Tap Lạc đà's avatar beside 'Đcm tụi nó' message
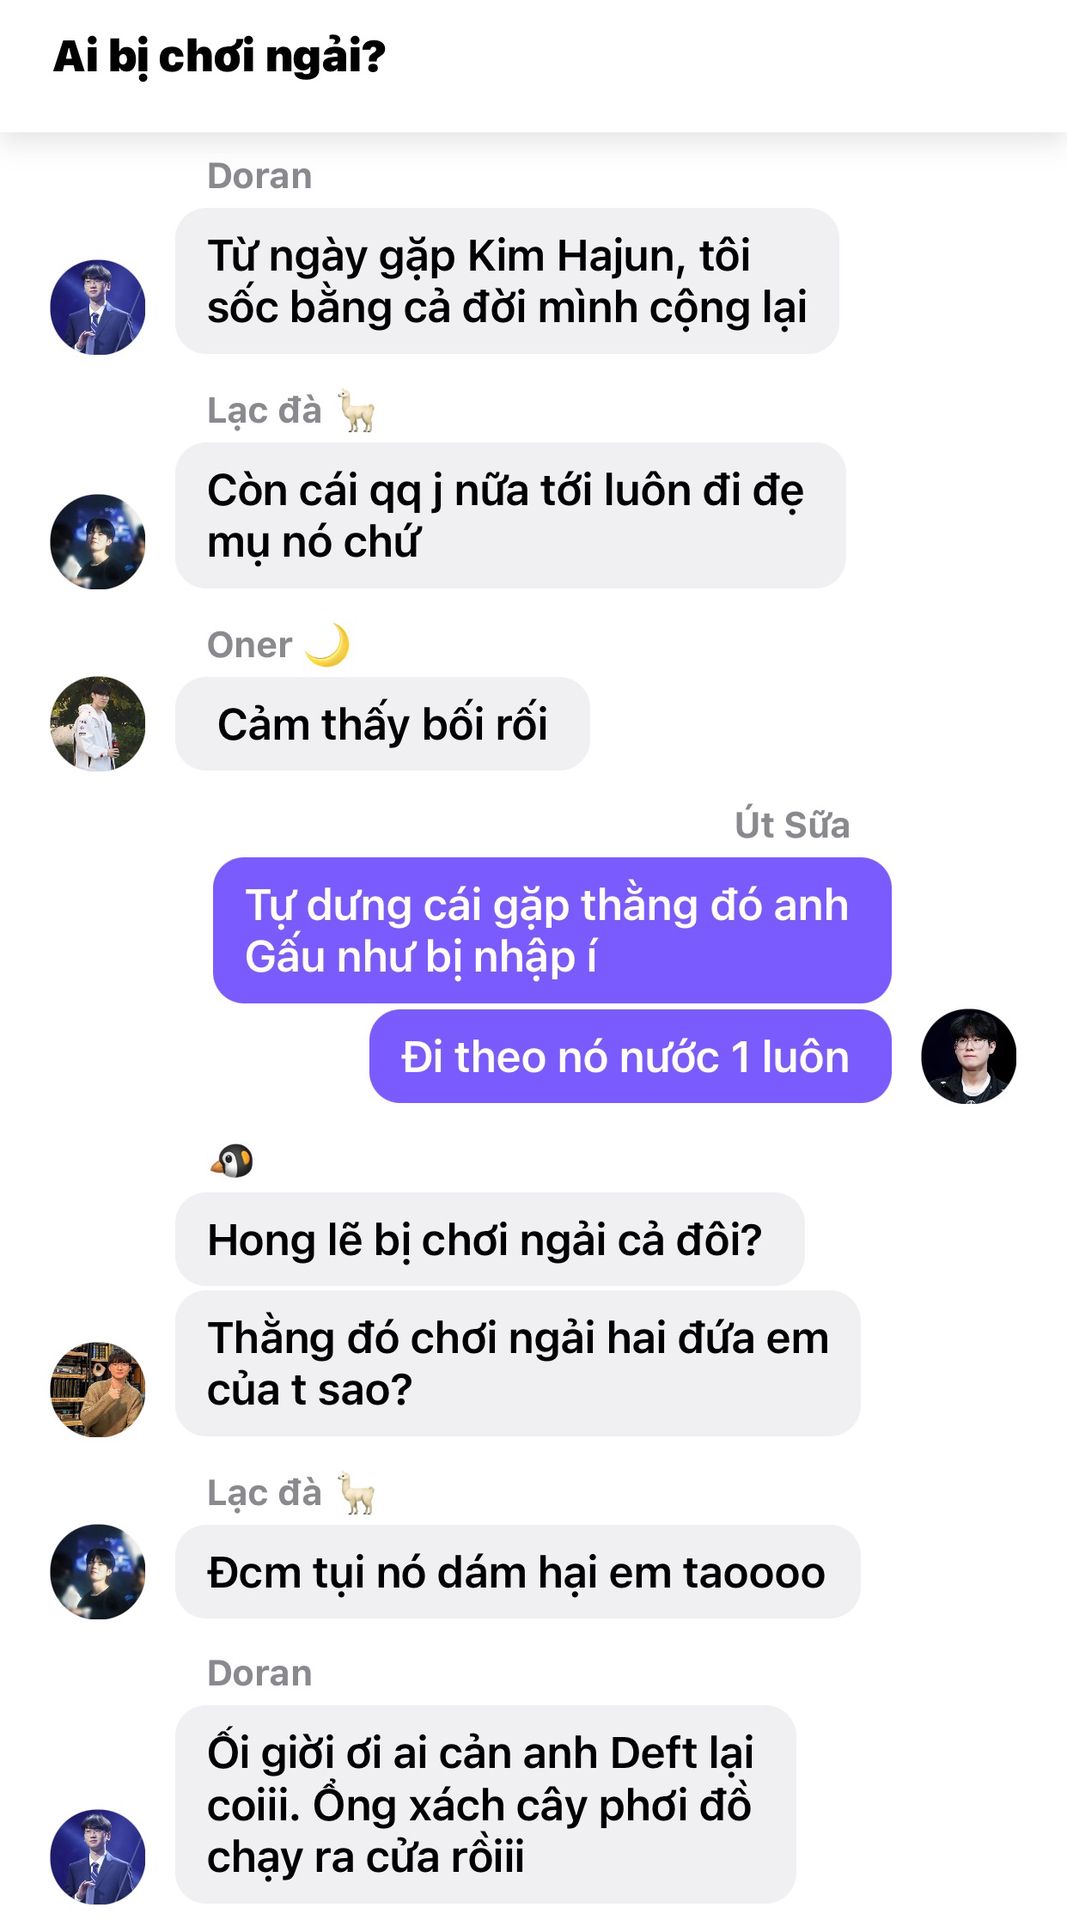This screenshot has height=1920, width=1067. coord(98,1571)
